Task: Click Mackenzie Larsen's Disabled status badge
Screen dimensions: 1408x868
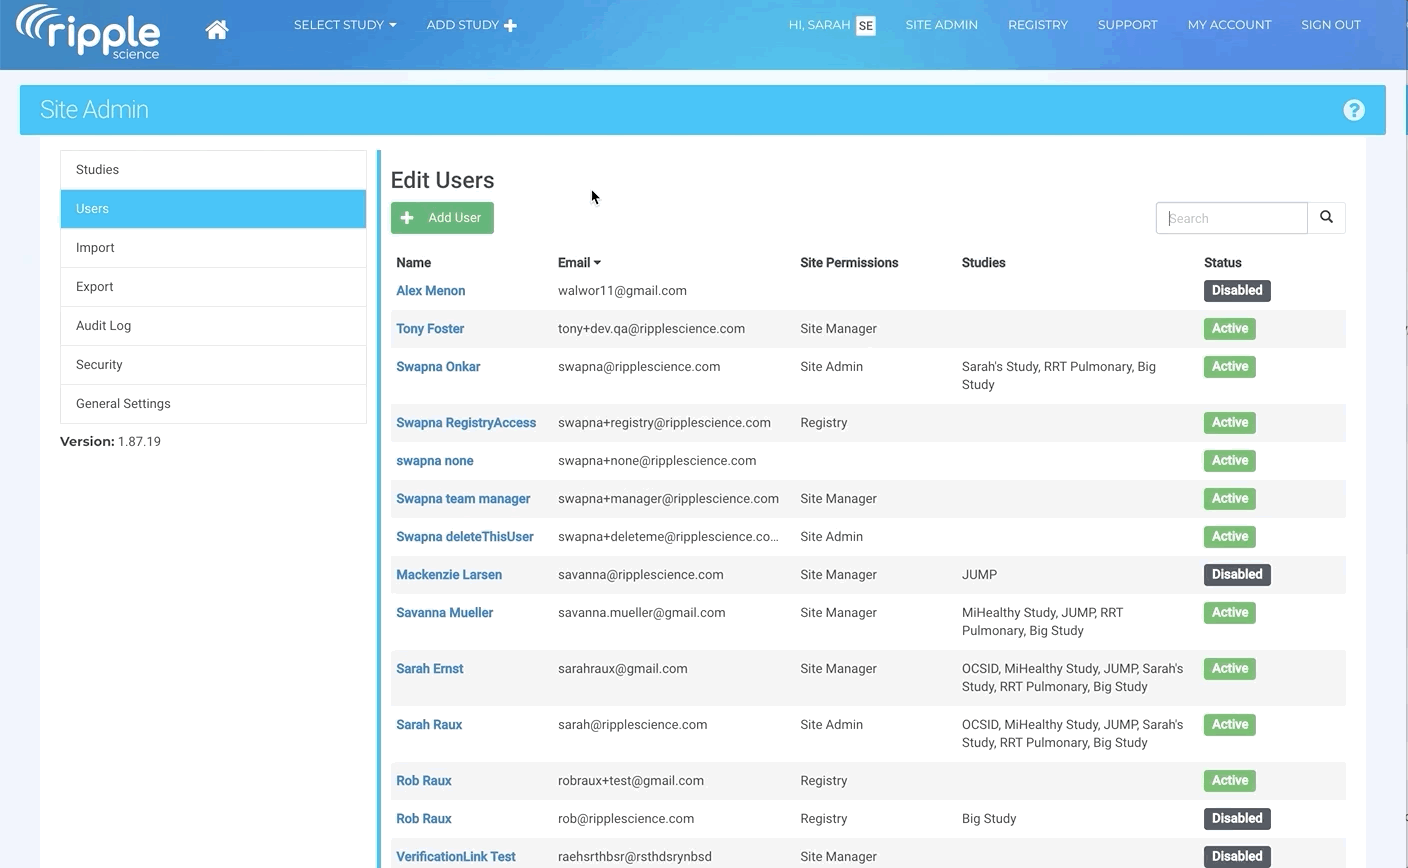Action: click(x=1236, y=575)
